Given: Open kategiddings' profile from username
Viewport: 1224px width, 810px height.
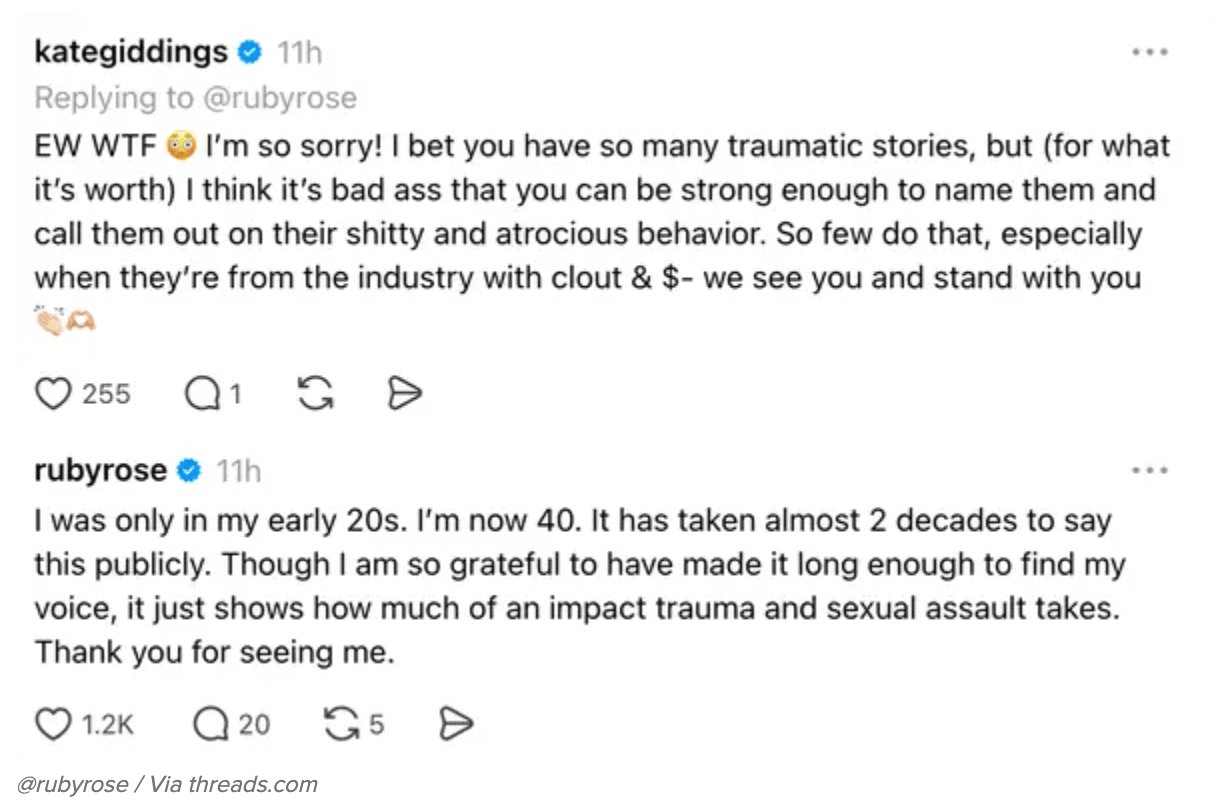Looking at the screenshot, I should pos(132,52).
